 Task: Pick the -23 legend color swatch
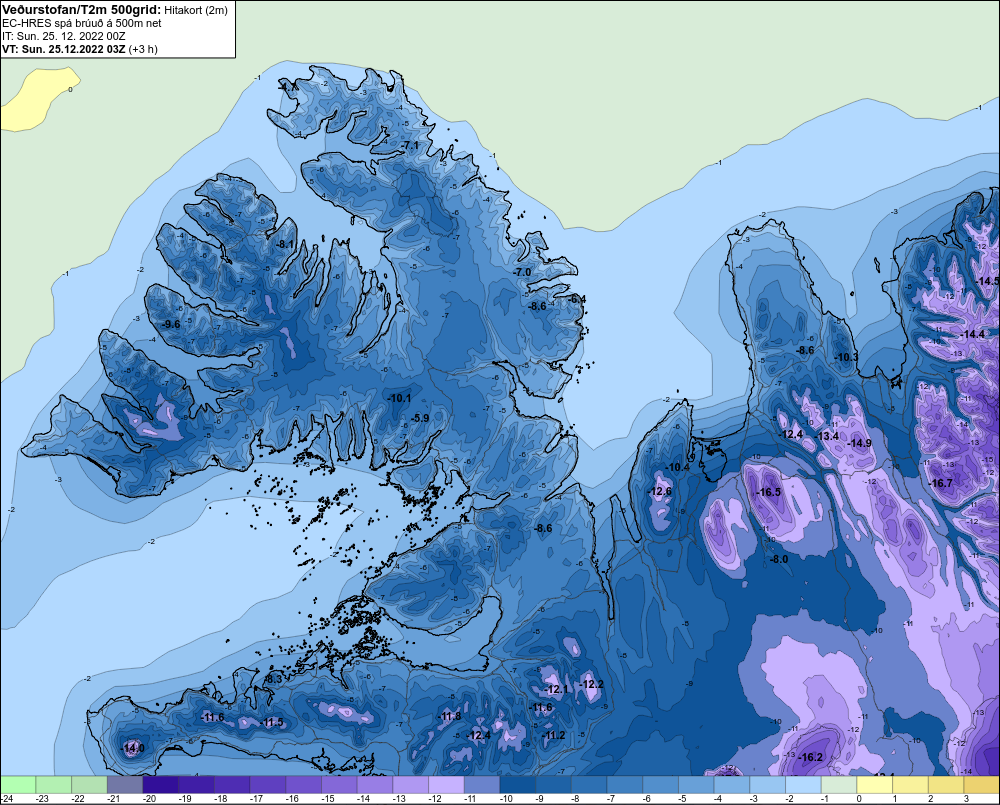point(54,785)
